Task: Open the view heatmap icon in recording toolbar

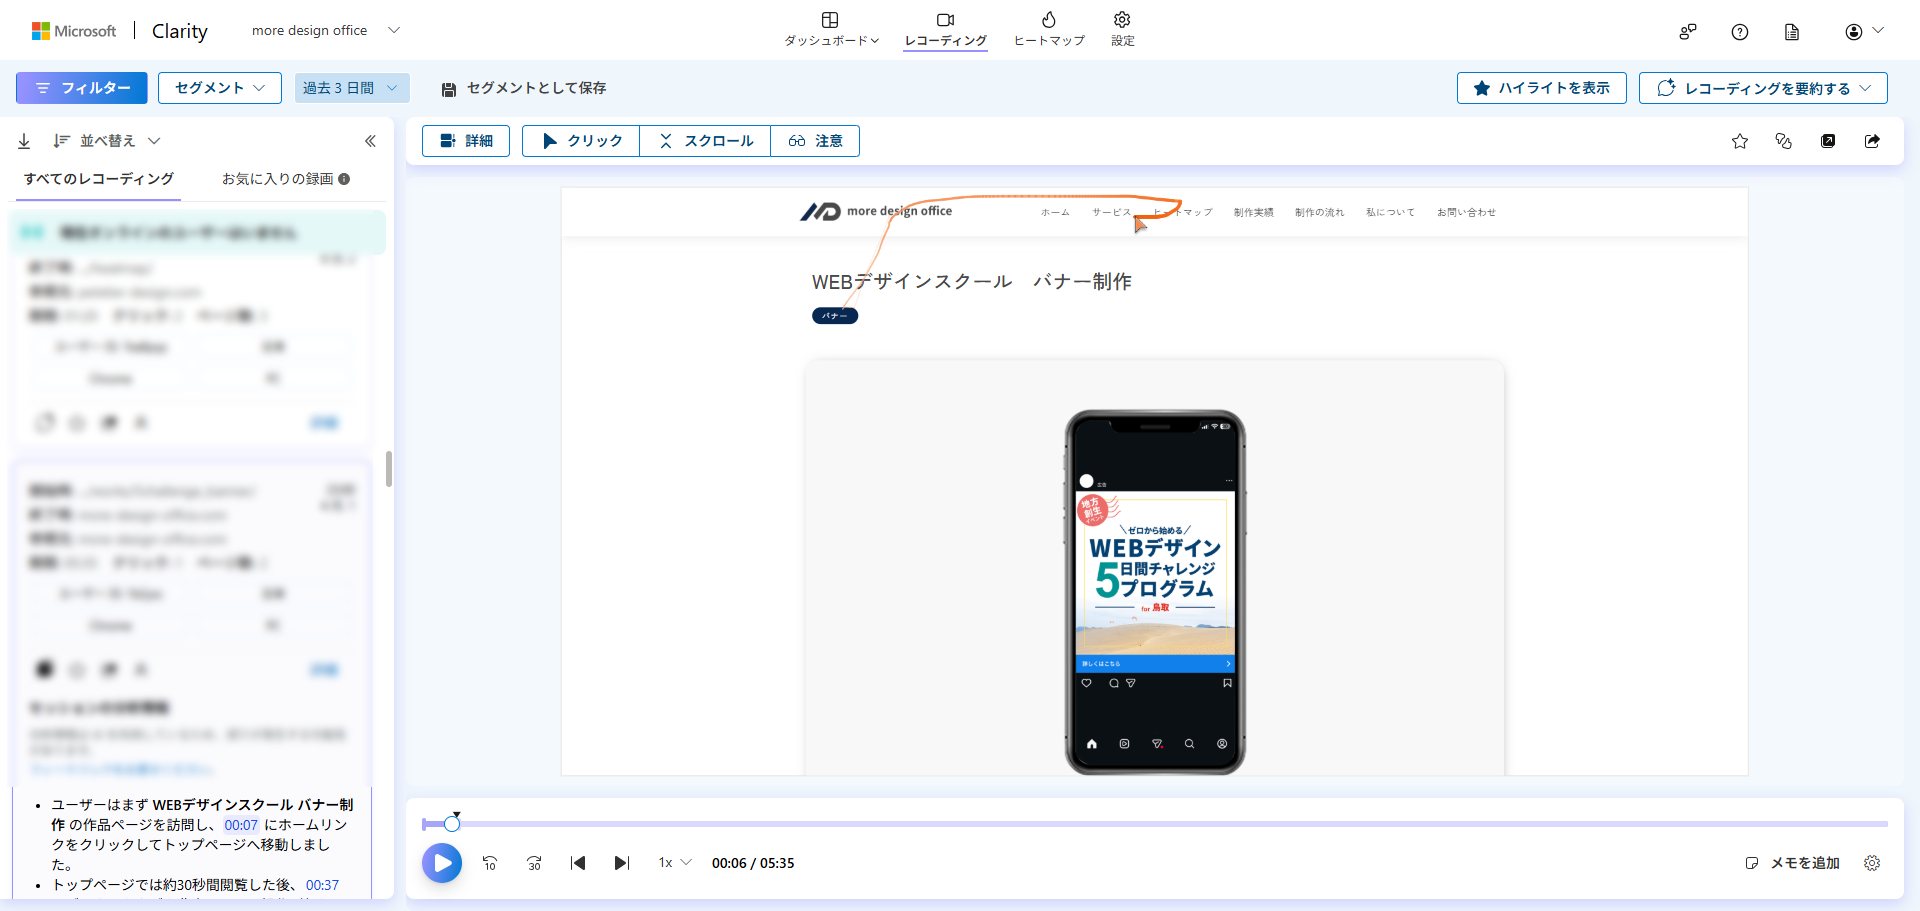Action: [1828, 141]
